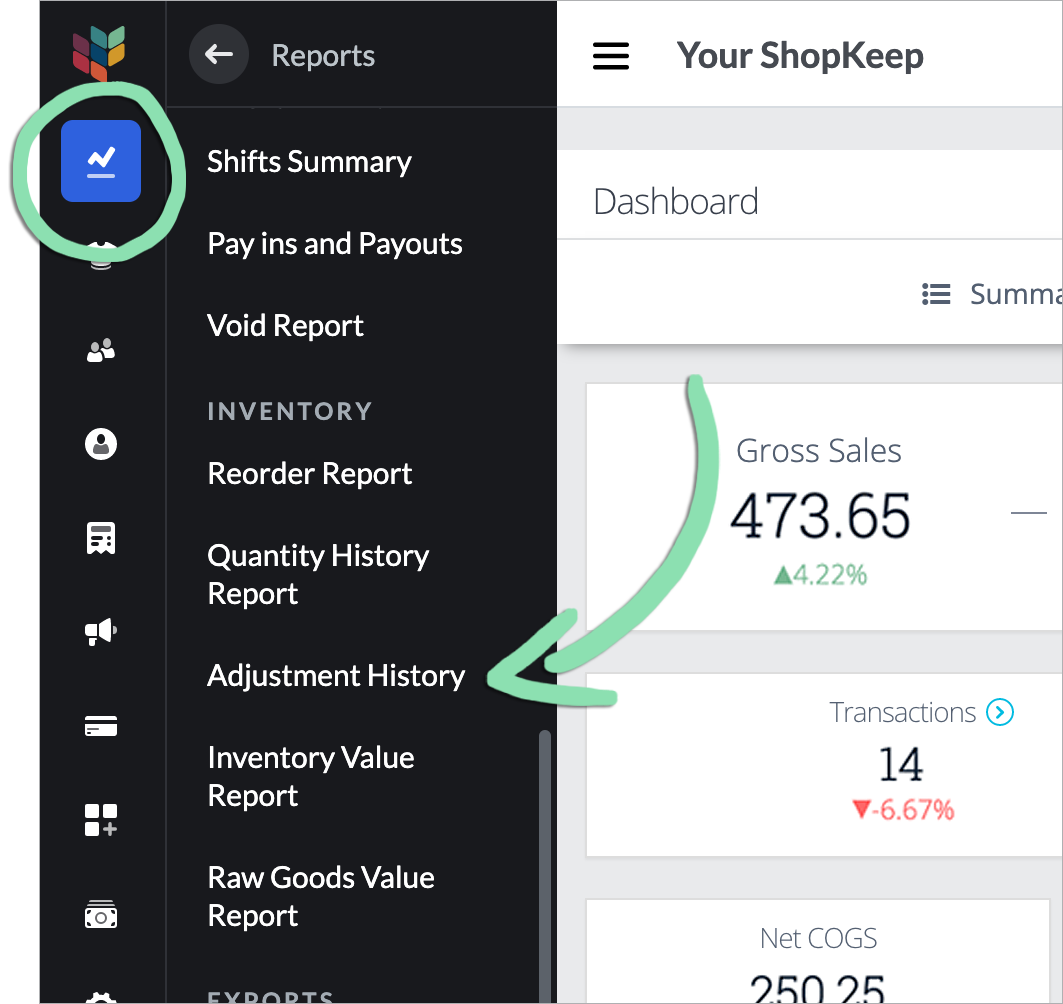The width and height of the screenshot is (1063, 1004).
Task: Open the apps add-on grid icon
Action: 101,820
